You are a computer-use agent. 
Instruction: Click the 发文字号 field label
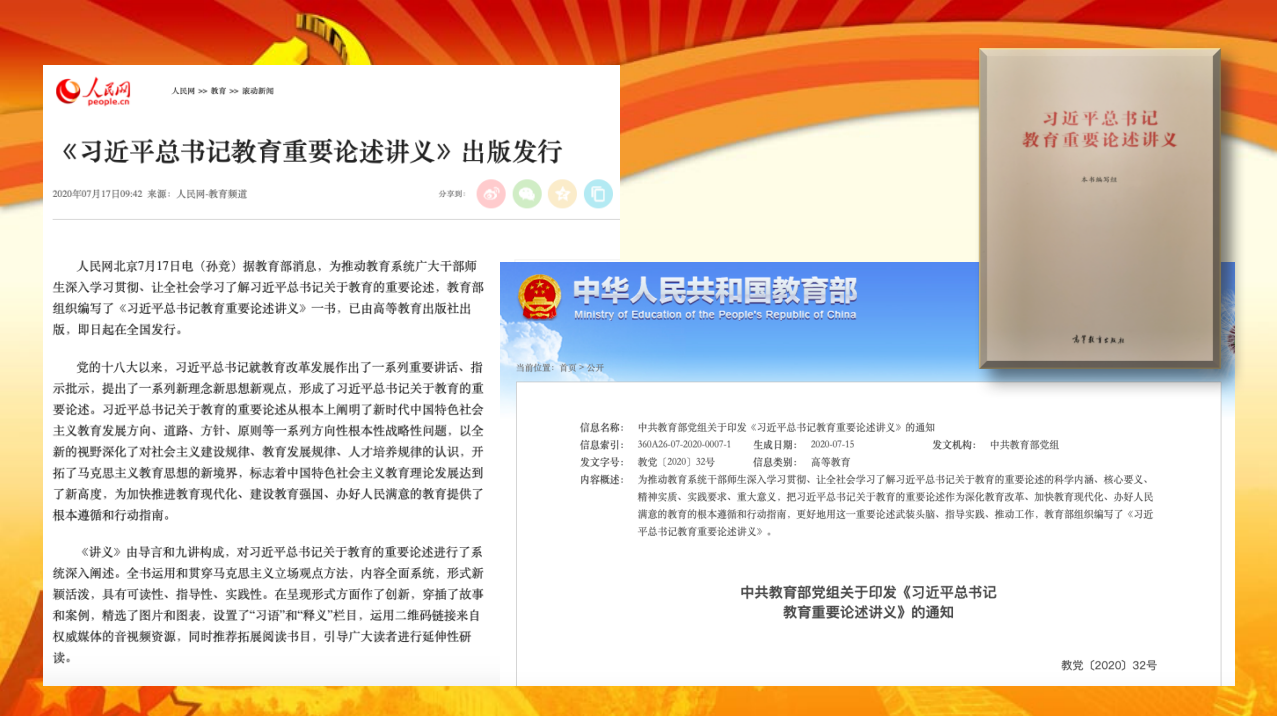[601, 462]
